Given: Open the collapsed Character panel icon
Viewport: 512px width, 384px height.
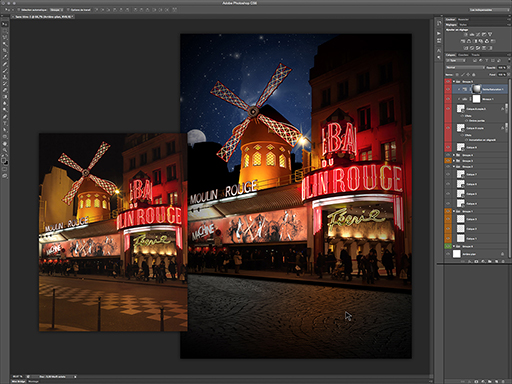Looking at the screenshot, I should pos(439,51).
